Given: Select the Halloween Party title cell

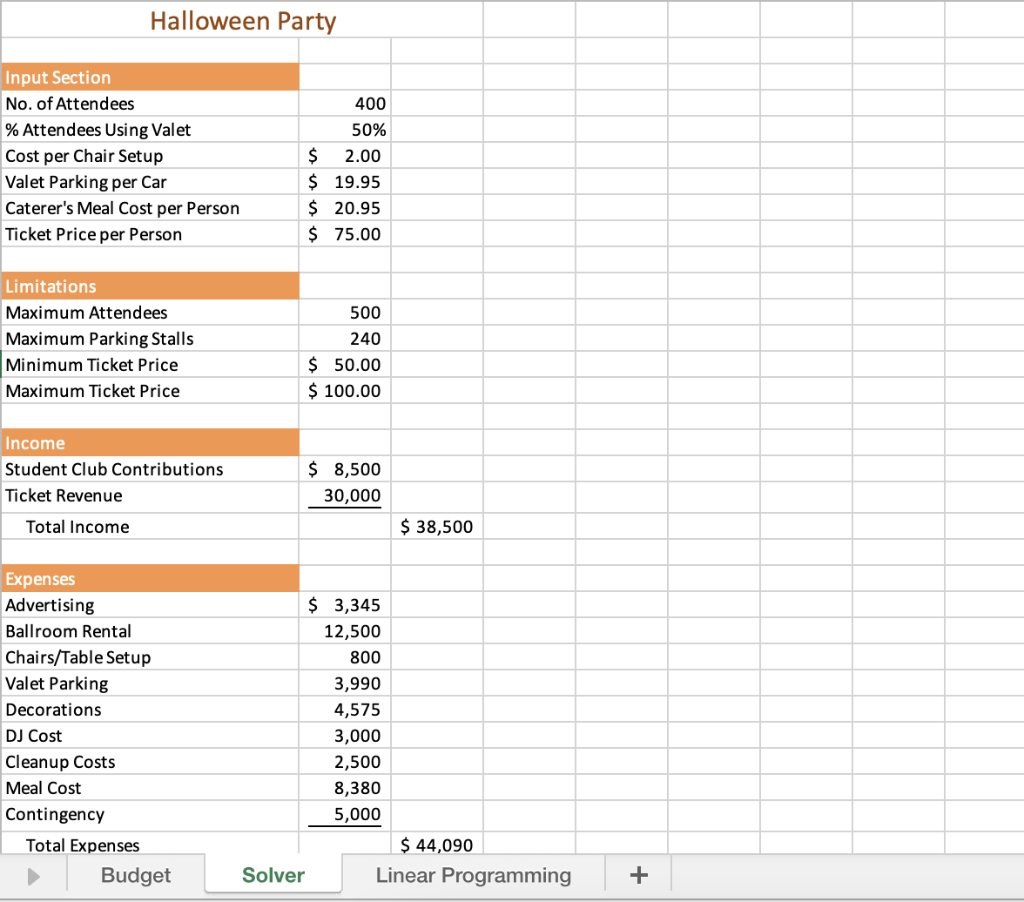Looking at the screenshot, I should tap(243, 20).
